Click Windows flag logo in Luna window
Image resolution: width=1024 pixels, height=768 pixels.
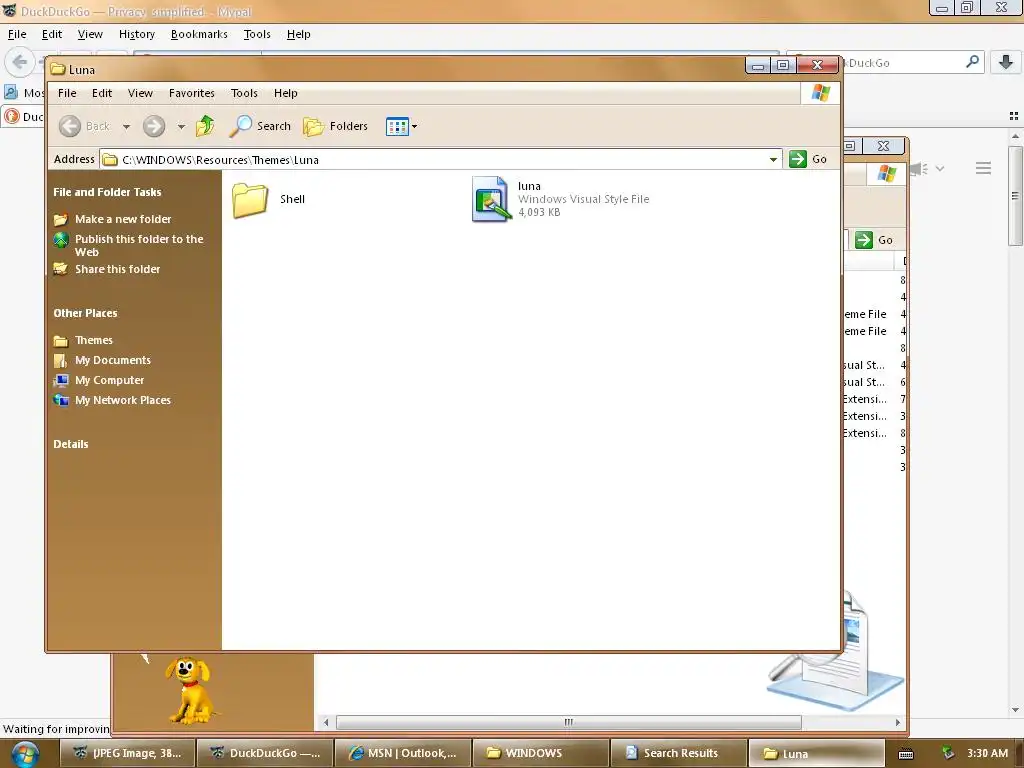821,93
